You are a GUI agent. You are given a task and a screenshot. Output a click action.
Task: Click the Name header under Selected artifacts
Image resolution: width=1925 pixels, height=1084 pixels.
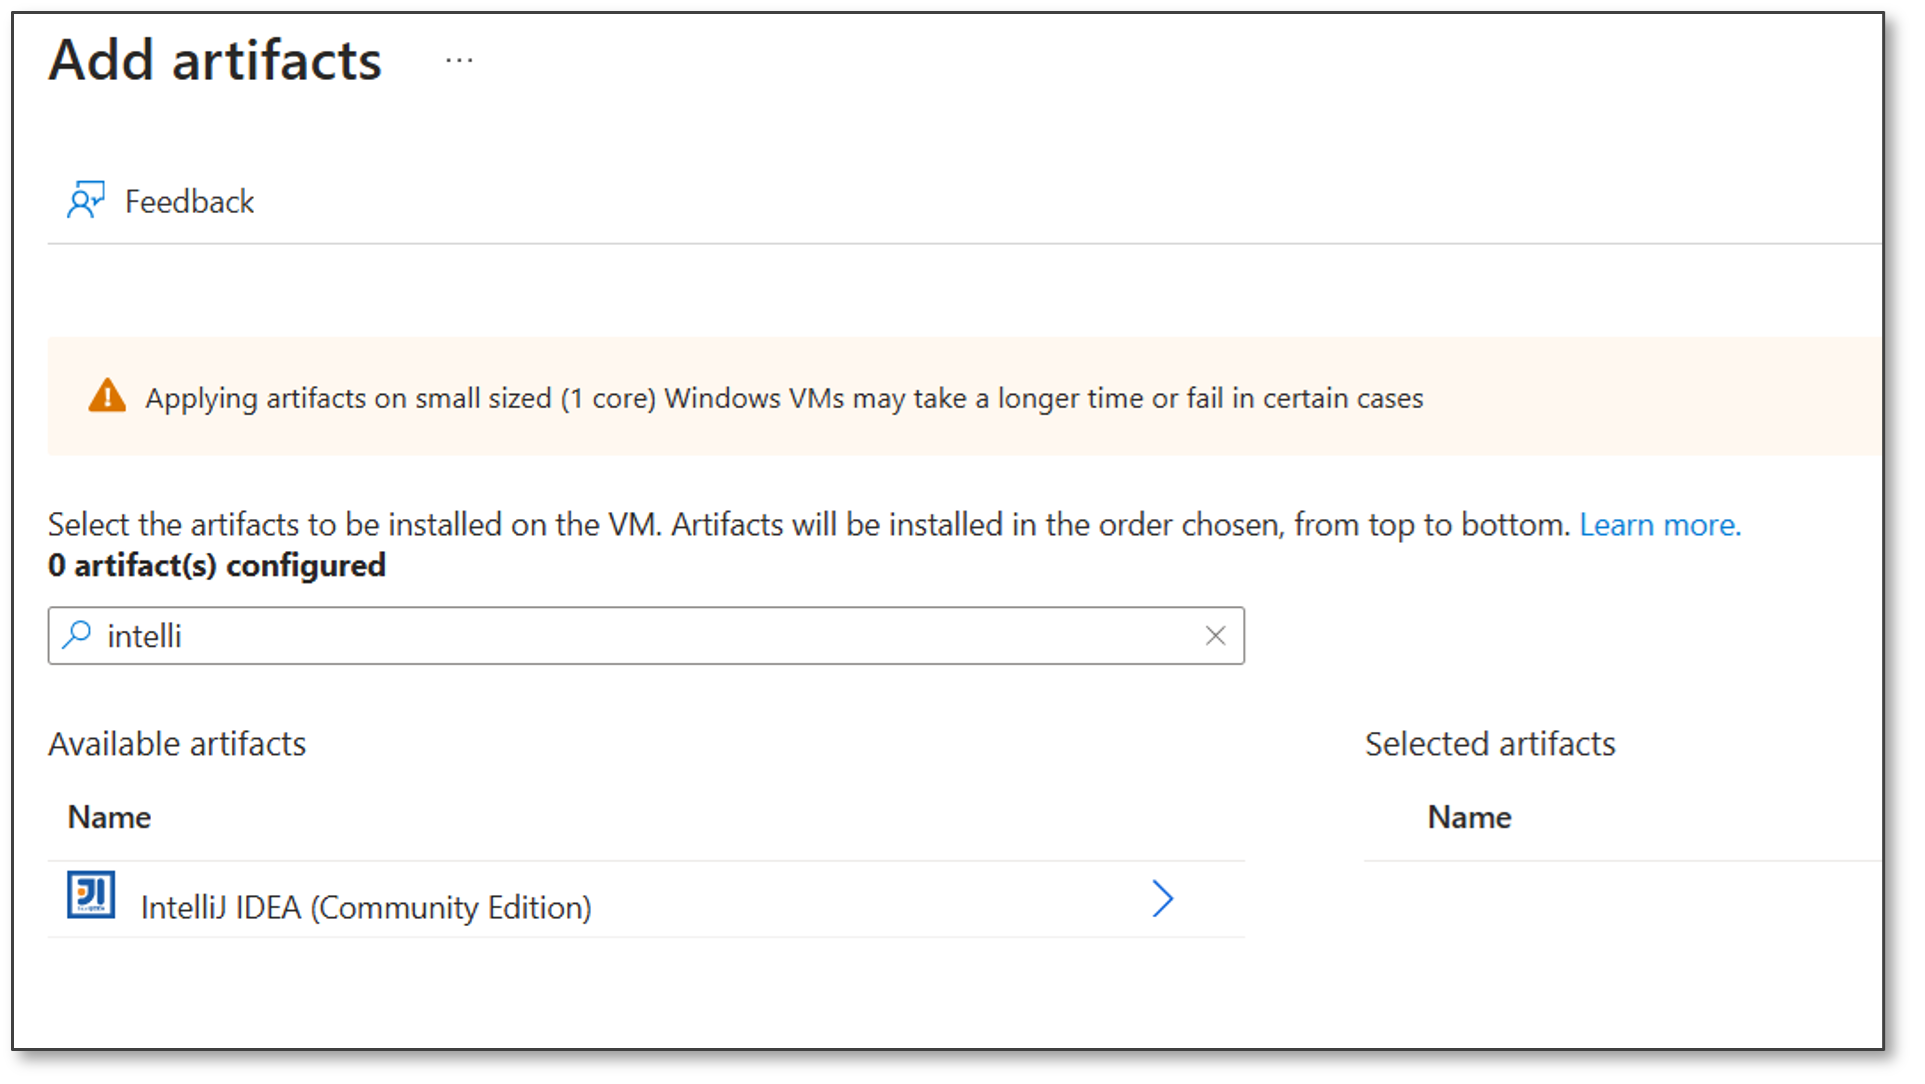tap(1469, 817)
